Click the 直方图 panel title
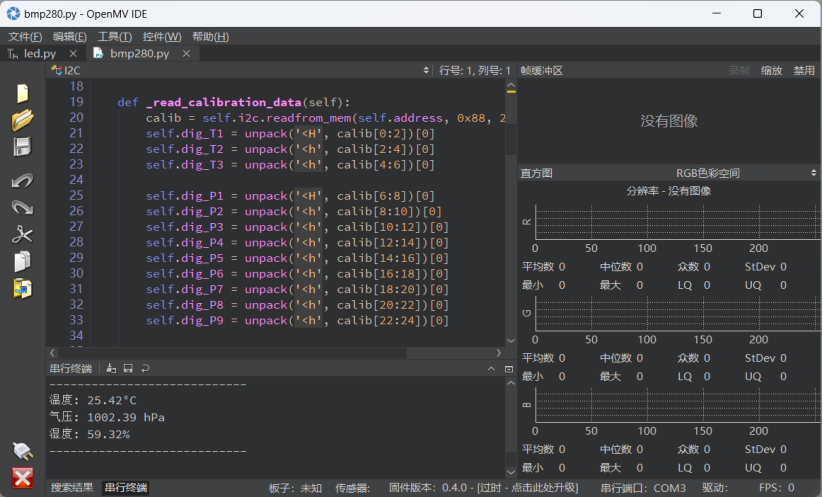Screen dimensions: 823x497 (536, 173)
